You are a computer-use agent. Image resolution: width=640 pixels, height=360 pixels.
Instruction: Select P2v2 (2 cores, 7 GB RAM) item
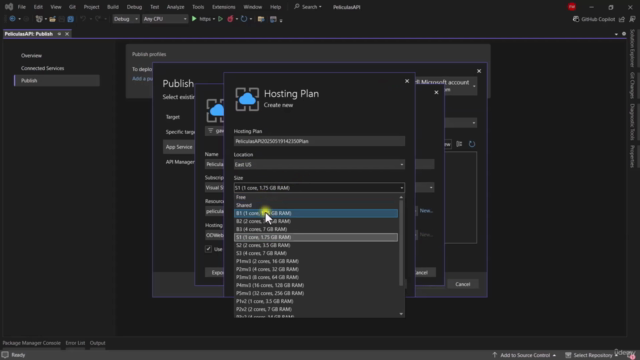(x=316, y=309)
